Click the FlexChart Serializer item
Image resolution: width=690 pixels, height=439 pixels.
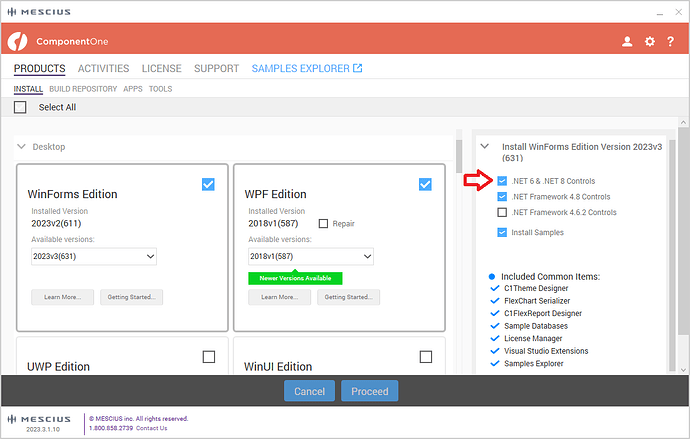537,301
